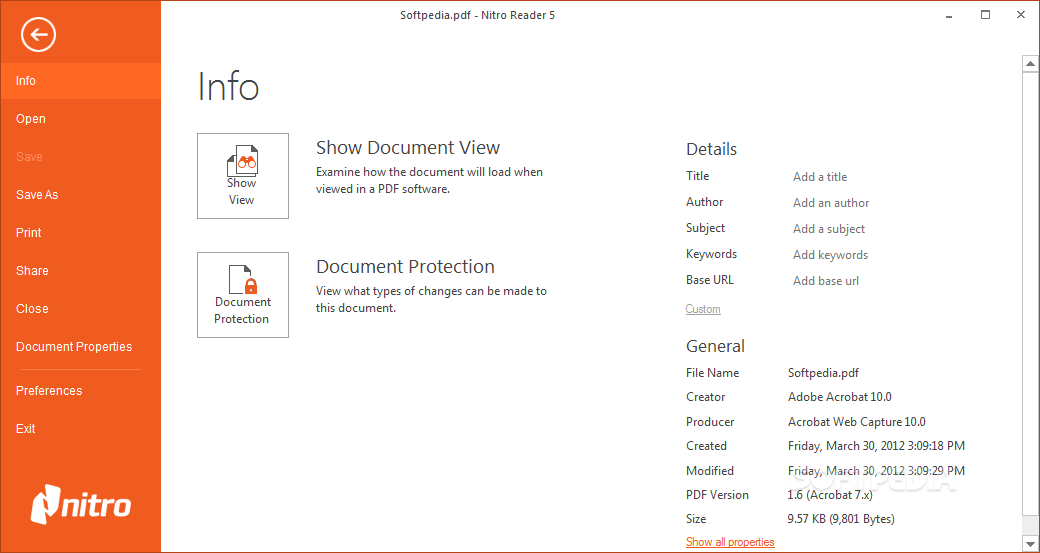
Task: Open the Share menu entry
Action: click(80, 271)
